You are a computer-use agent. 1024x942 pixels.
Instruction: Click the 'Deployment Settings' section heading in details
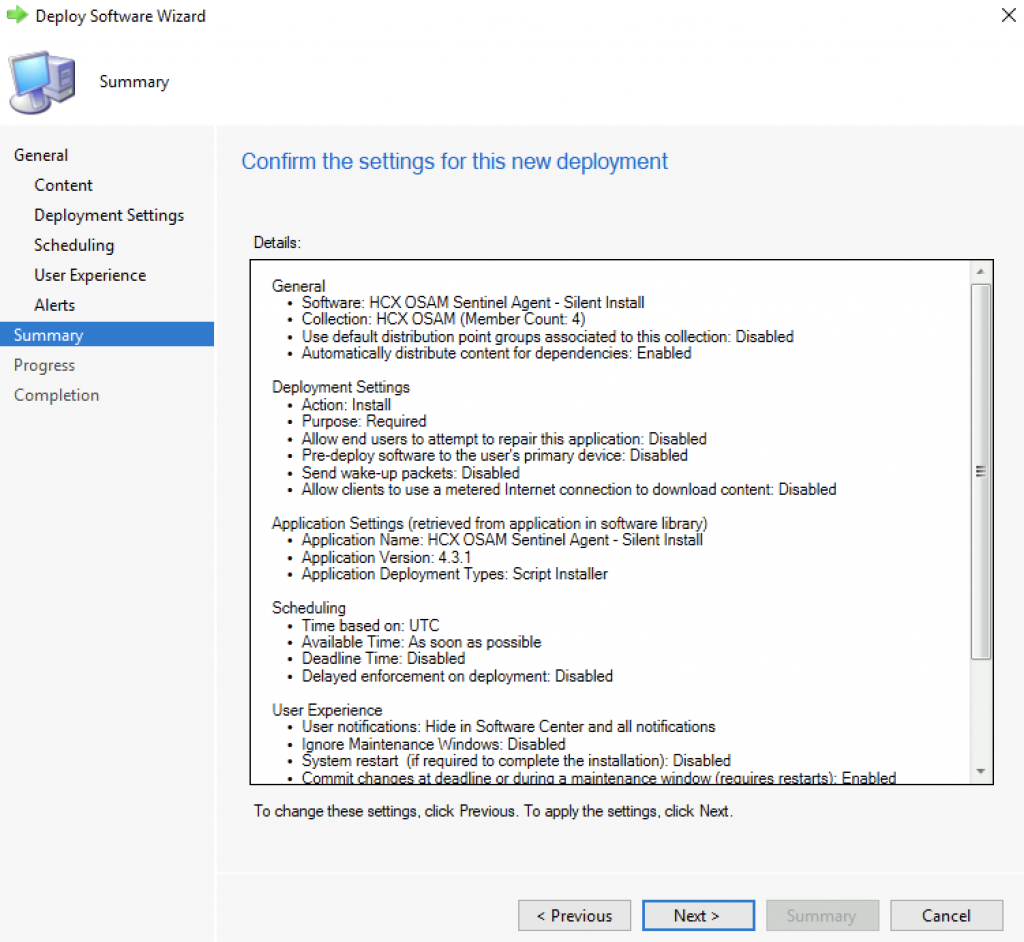tap(341, 387)
